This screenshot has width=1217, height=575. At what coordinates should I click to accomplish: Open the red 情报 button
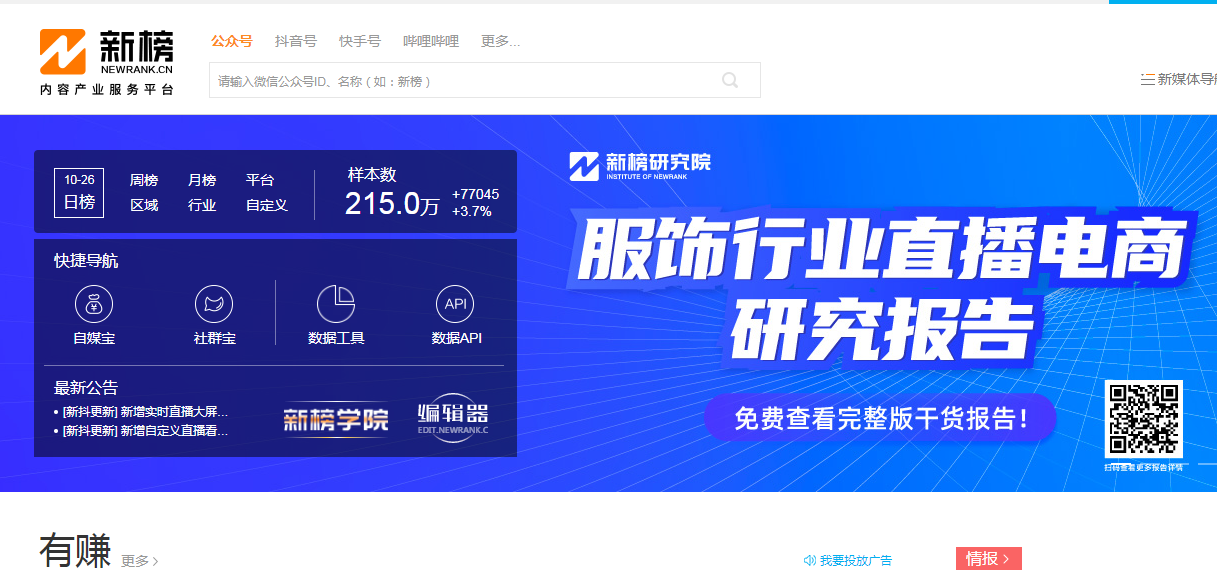[x=989, y=559]
